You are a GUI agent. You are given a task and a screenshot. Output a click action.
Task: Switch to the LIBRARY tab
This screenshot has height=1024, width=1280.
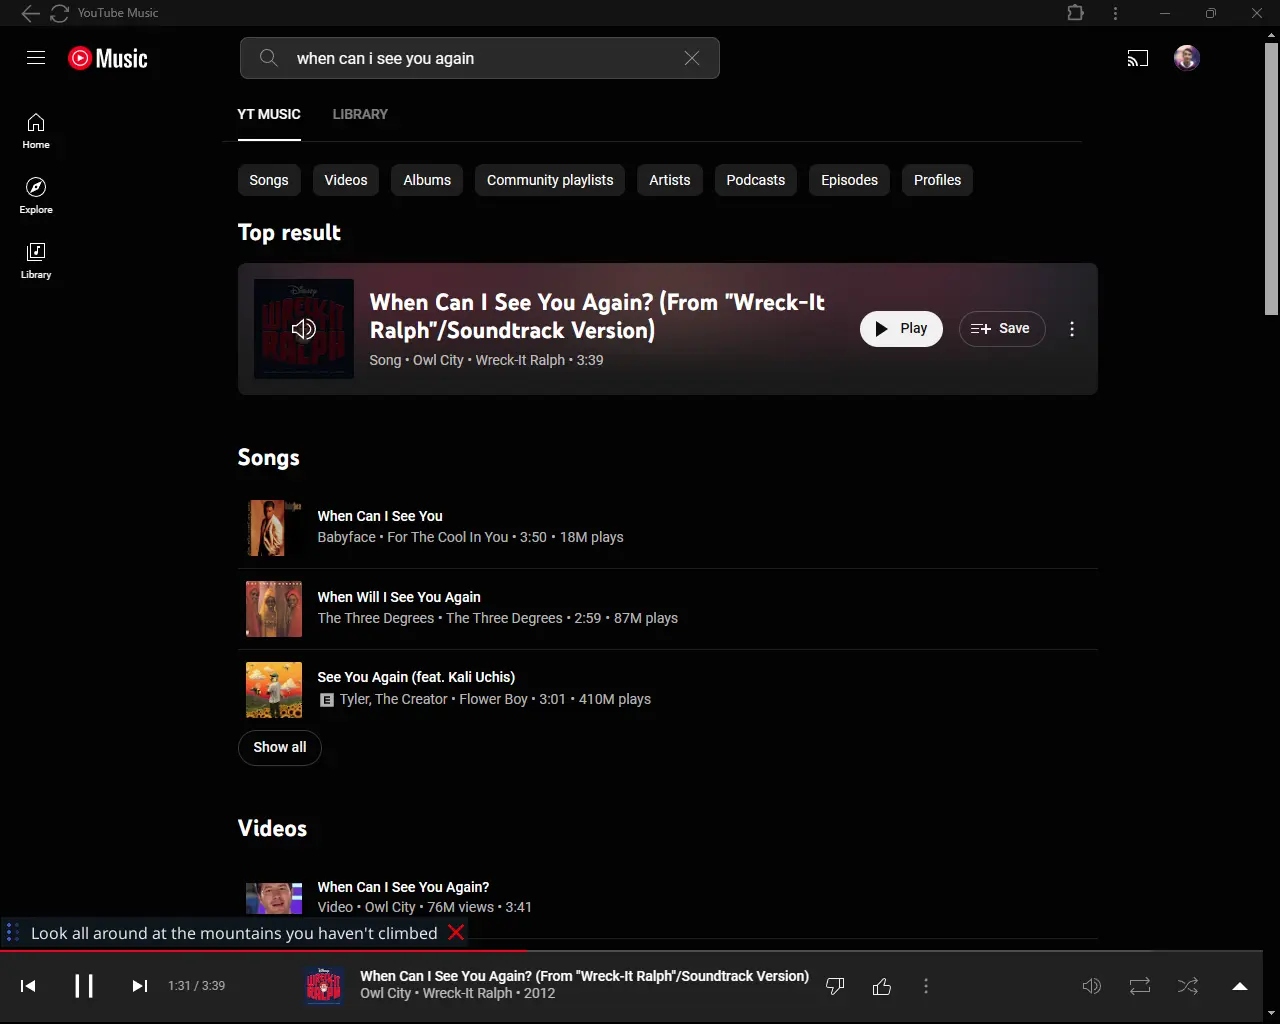tap(360, 114)
